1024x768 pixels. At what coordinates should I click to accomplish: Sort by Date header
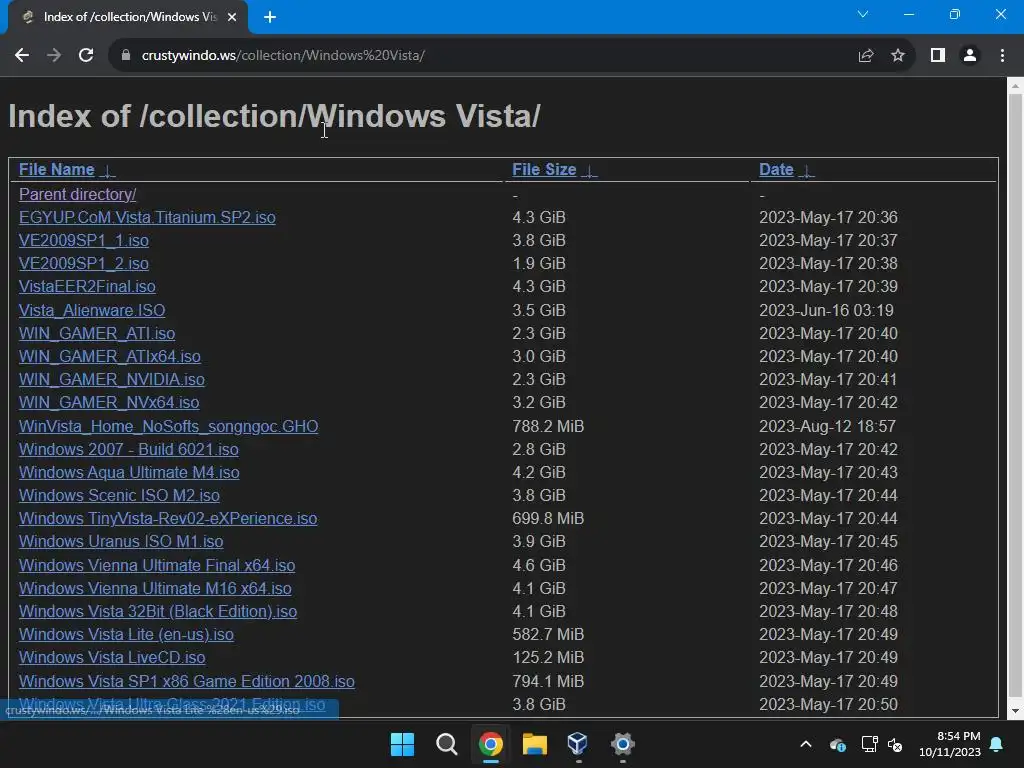776,170
